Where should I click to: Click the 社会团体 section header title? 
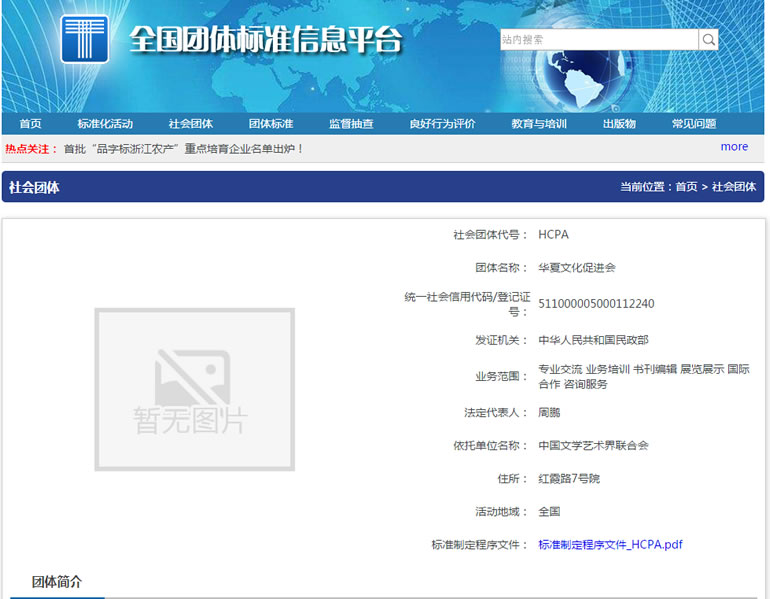(x=34, y=187)
